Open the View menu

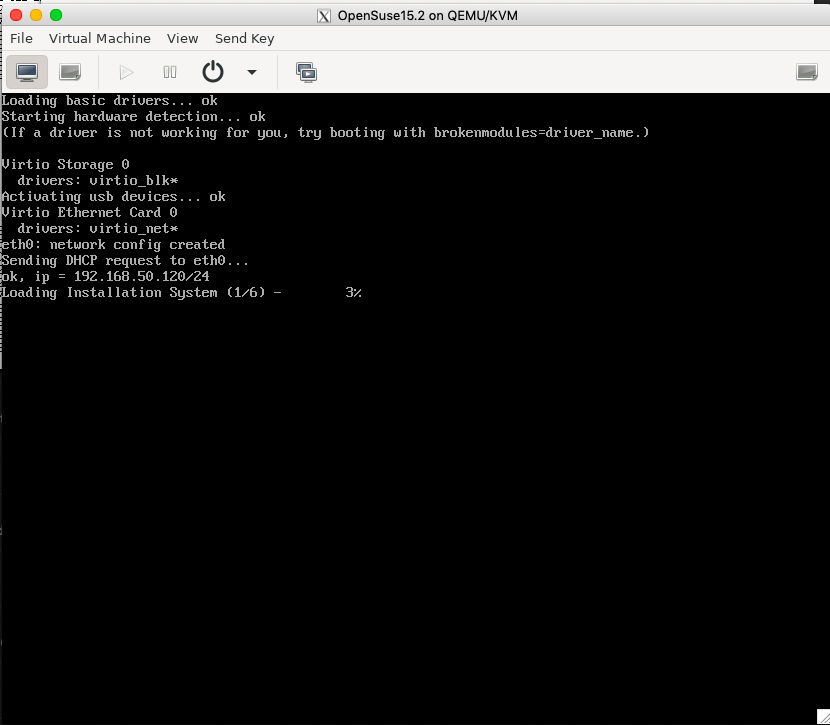click(182, 39)
